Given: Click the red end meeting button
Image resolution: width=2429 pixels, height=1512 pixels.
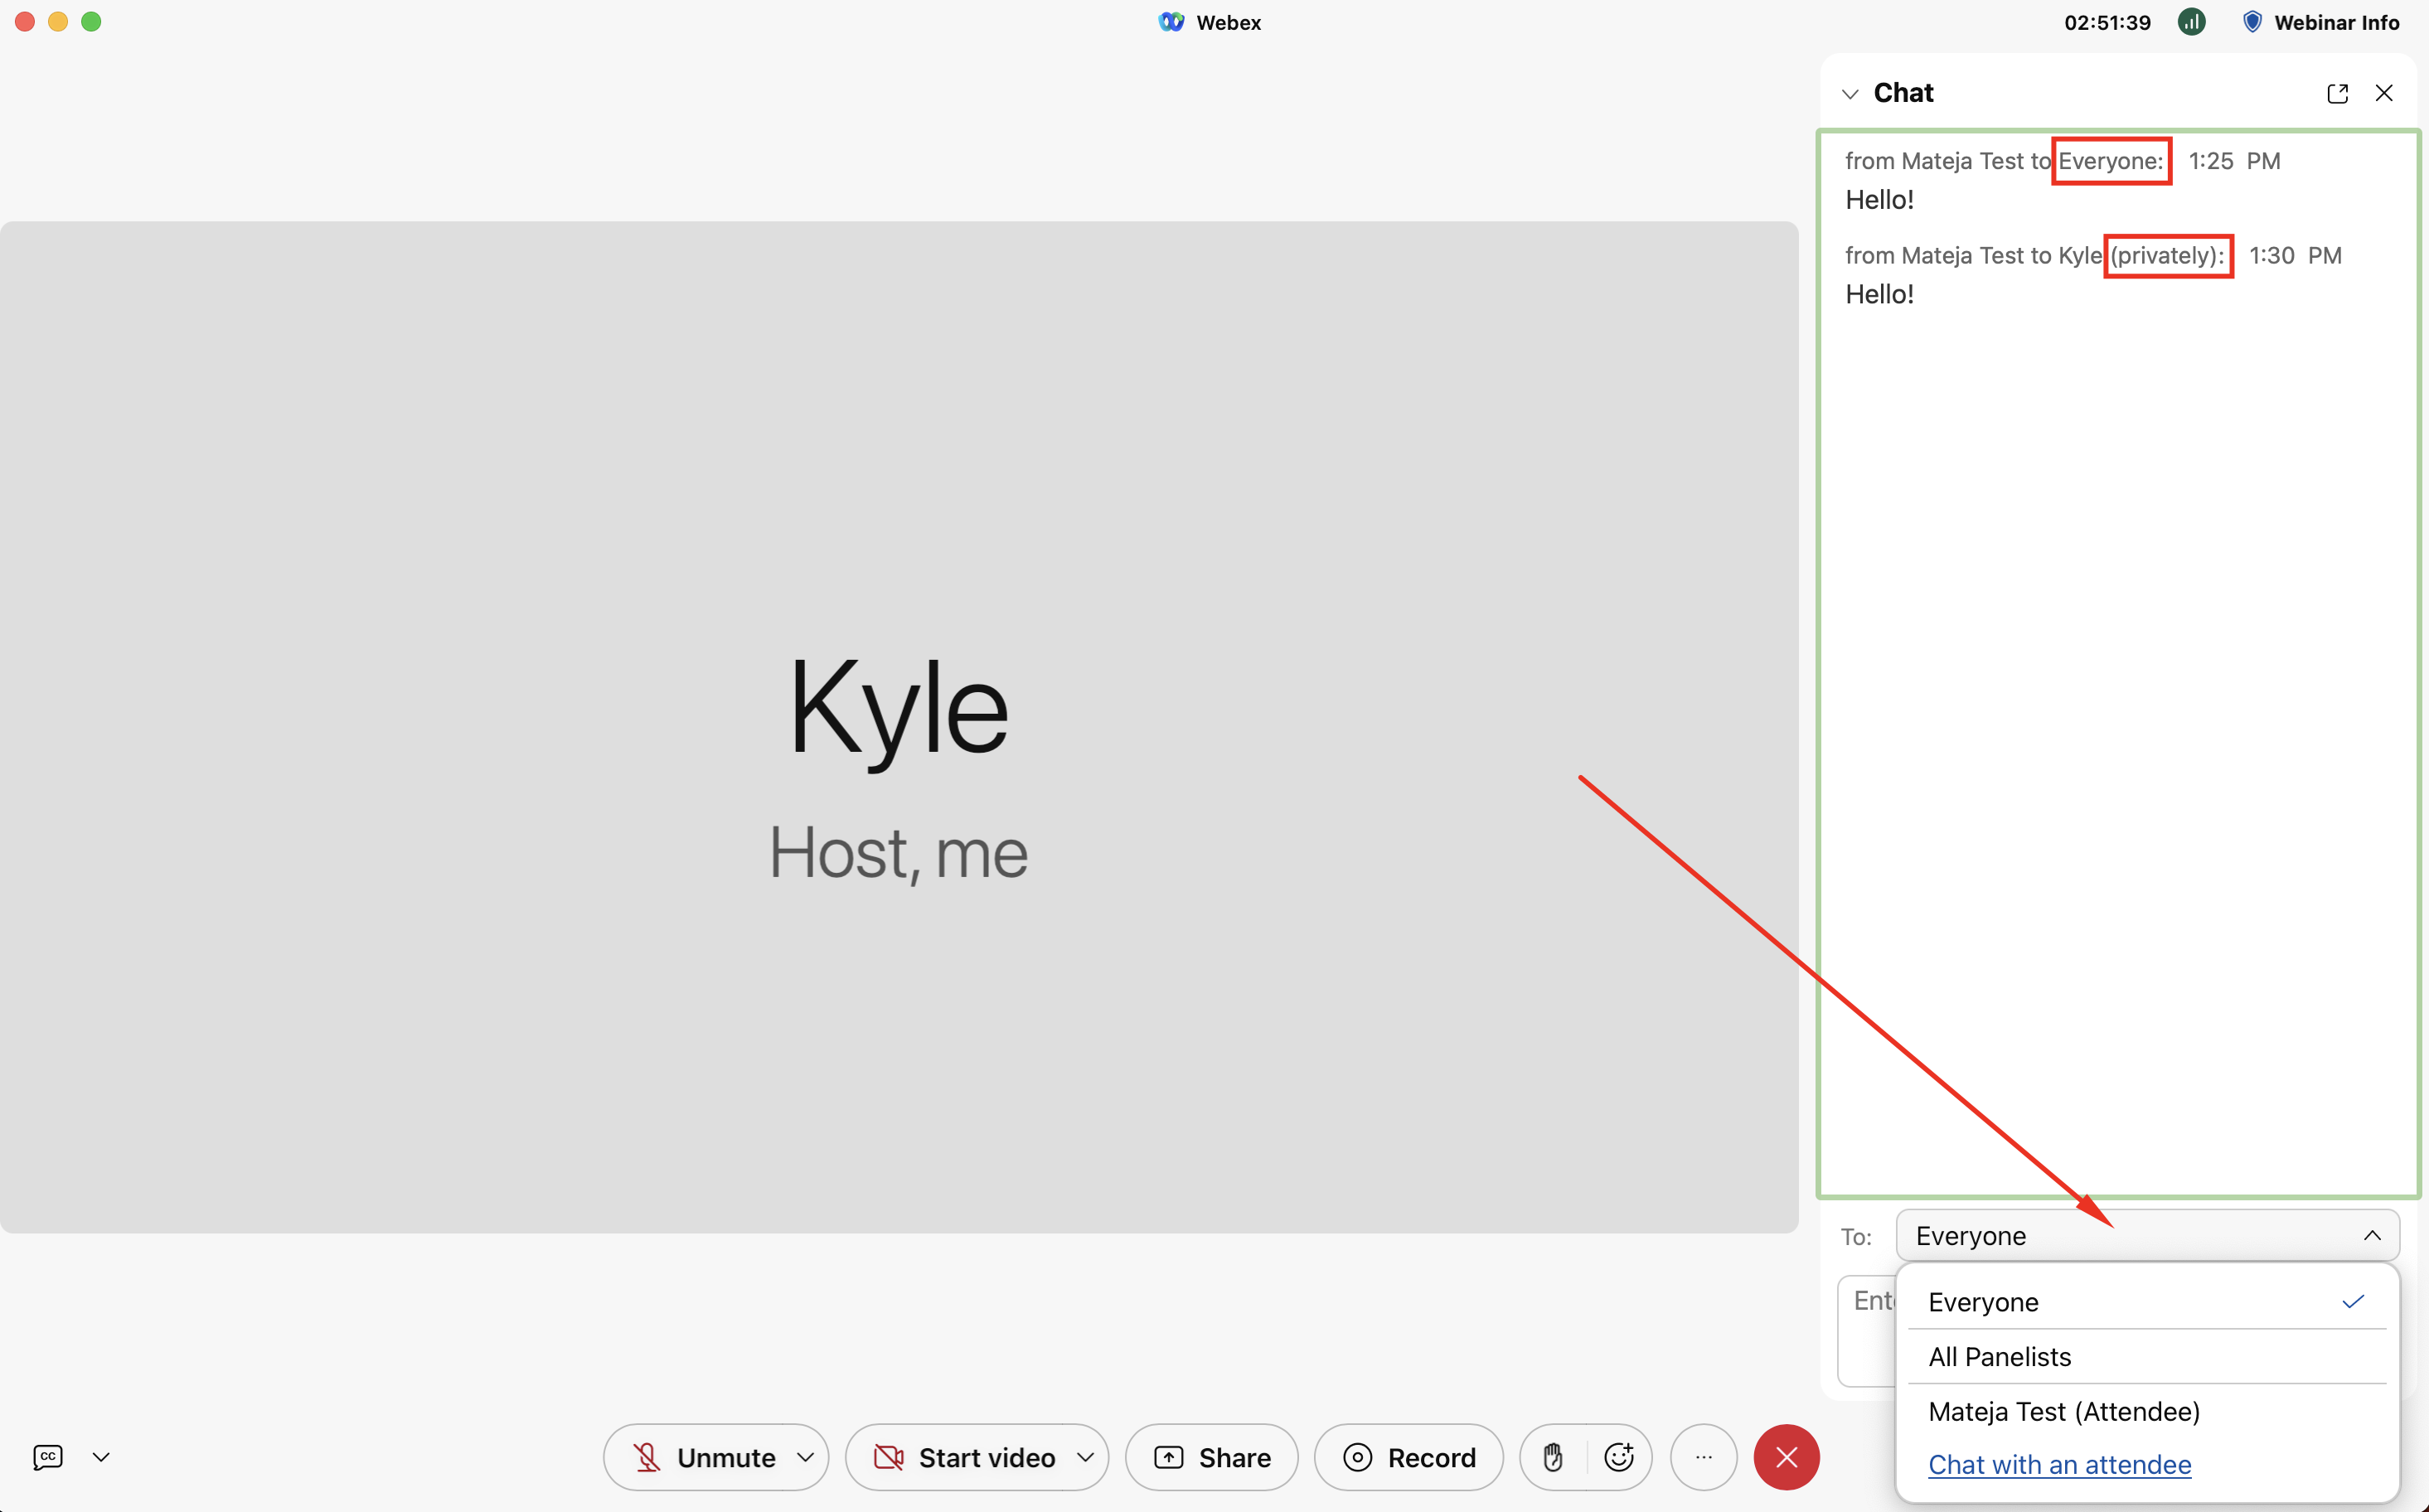Looking at the screenshot, I should coord(1786,1457).
